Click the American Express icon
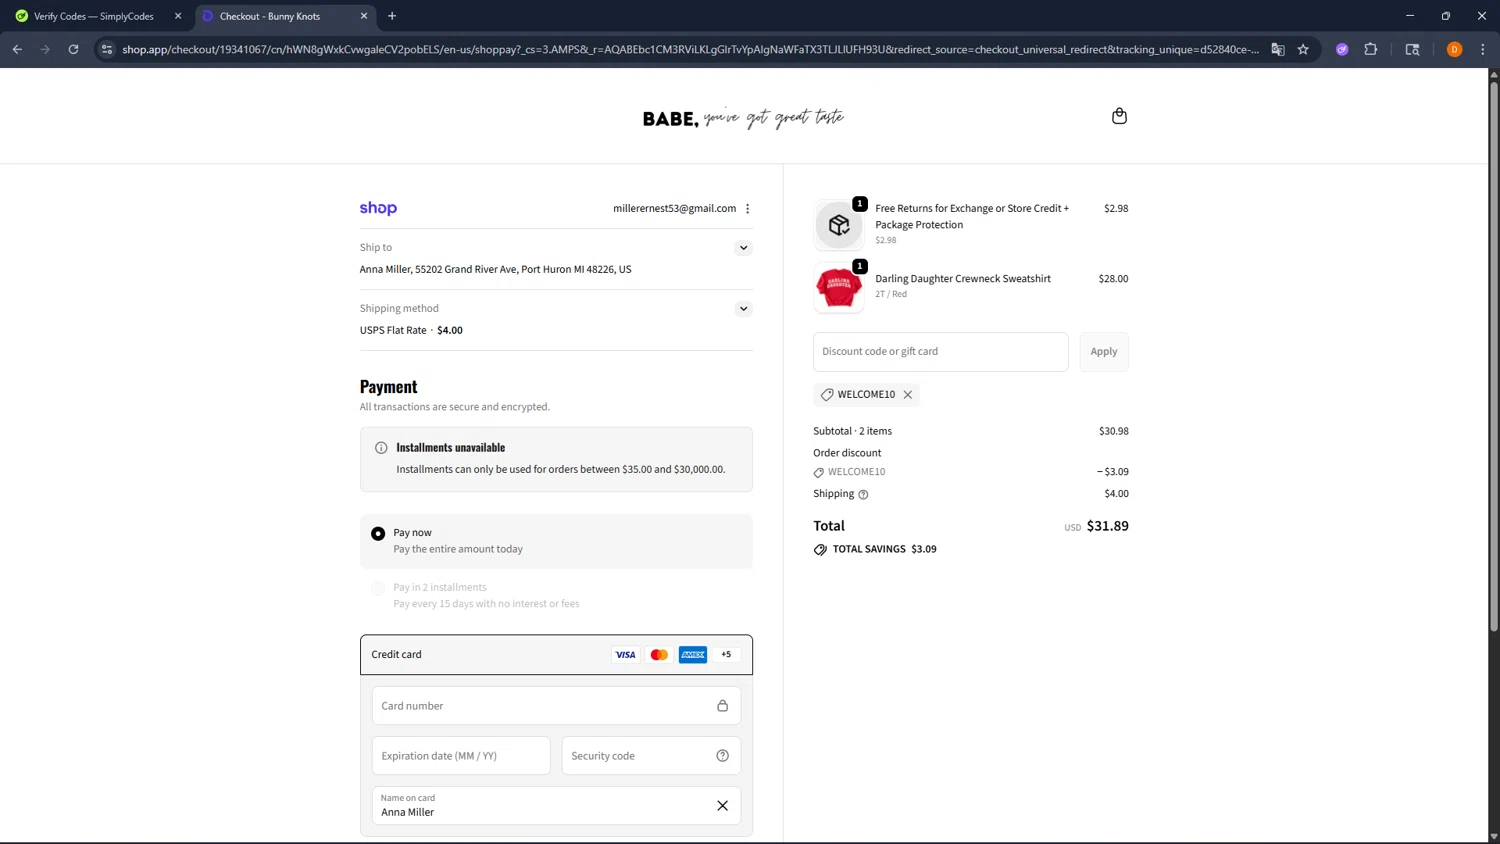 tap(693, 655)
